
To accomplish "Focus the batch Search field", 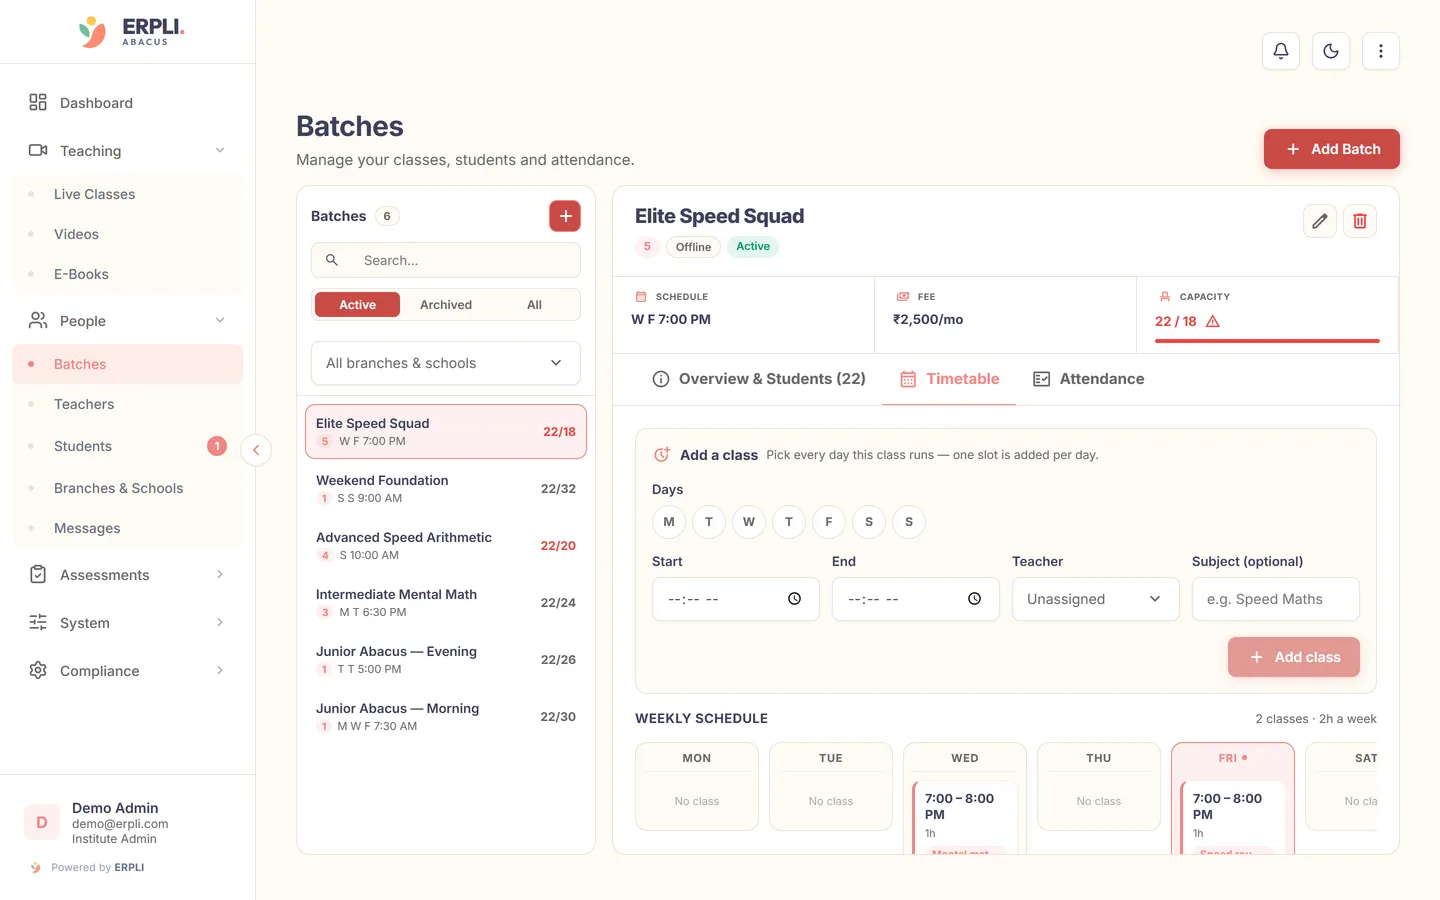I will [x=446, y=260].
